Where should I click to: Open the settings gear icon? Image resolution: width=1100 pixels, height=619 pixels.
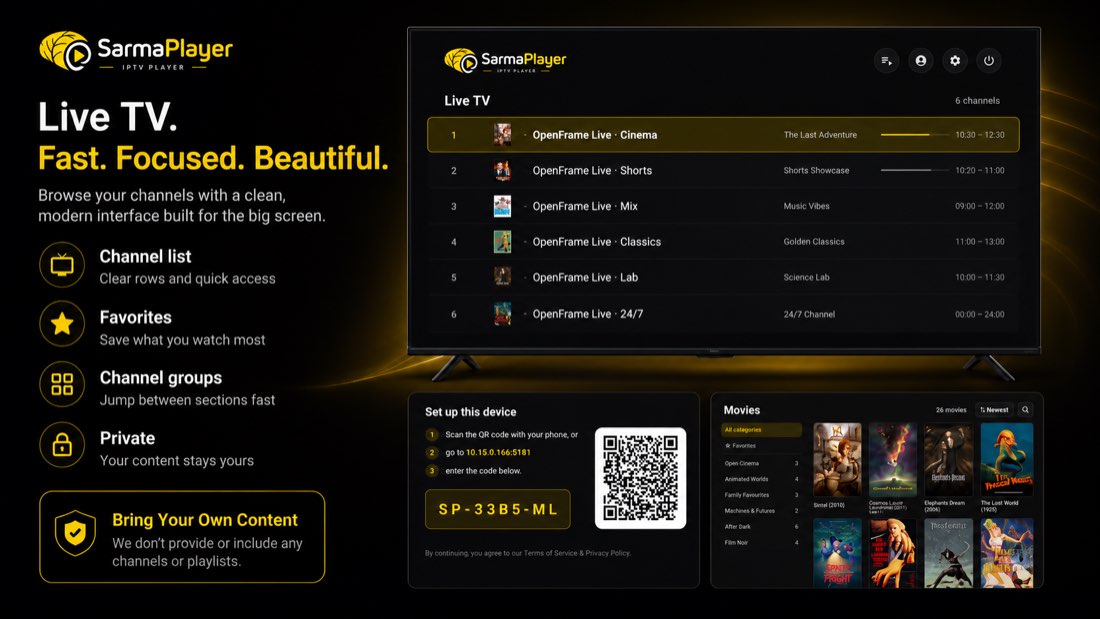955,60
